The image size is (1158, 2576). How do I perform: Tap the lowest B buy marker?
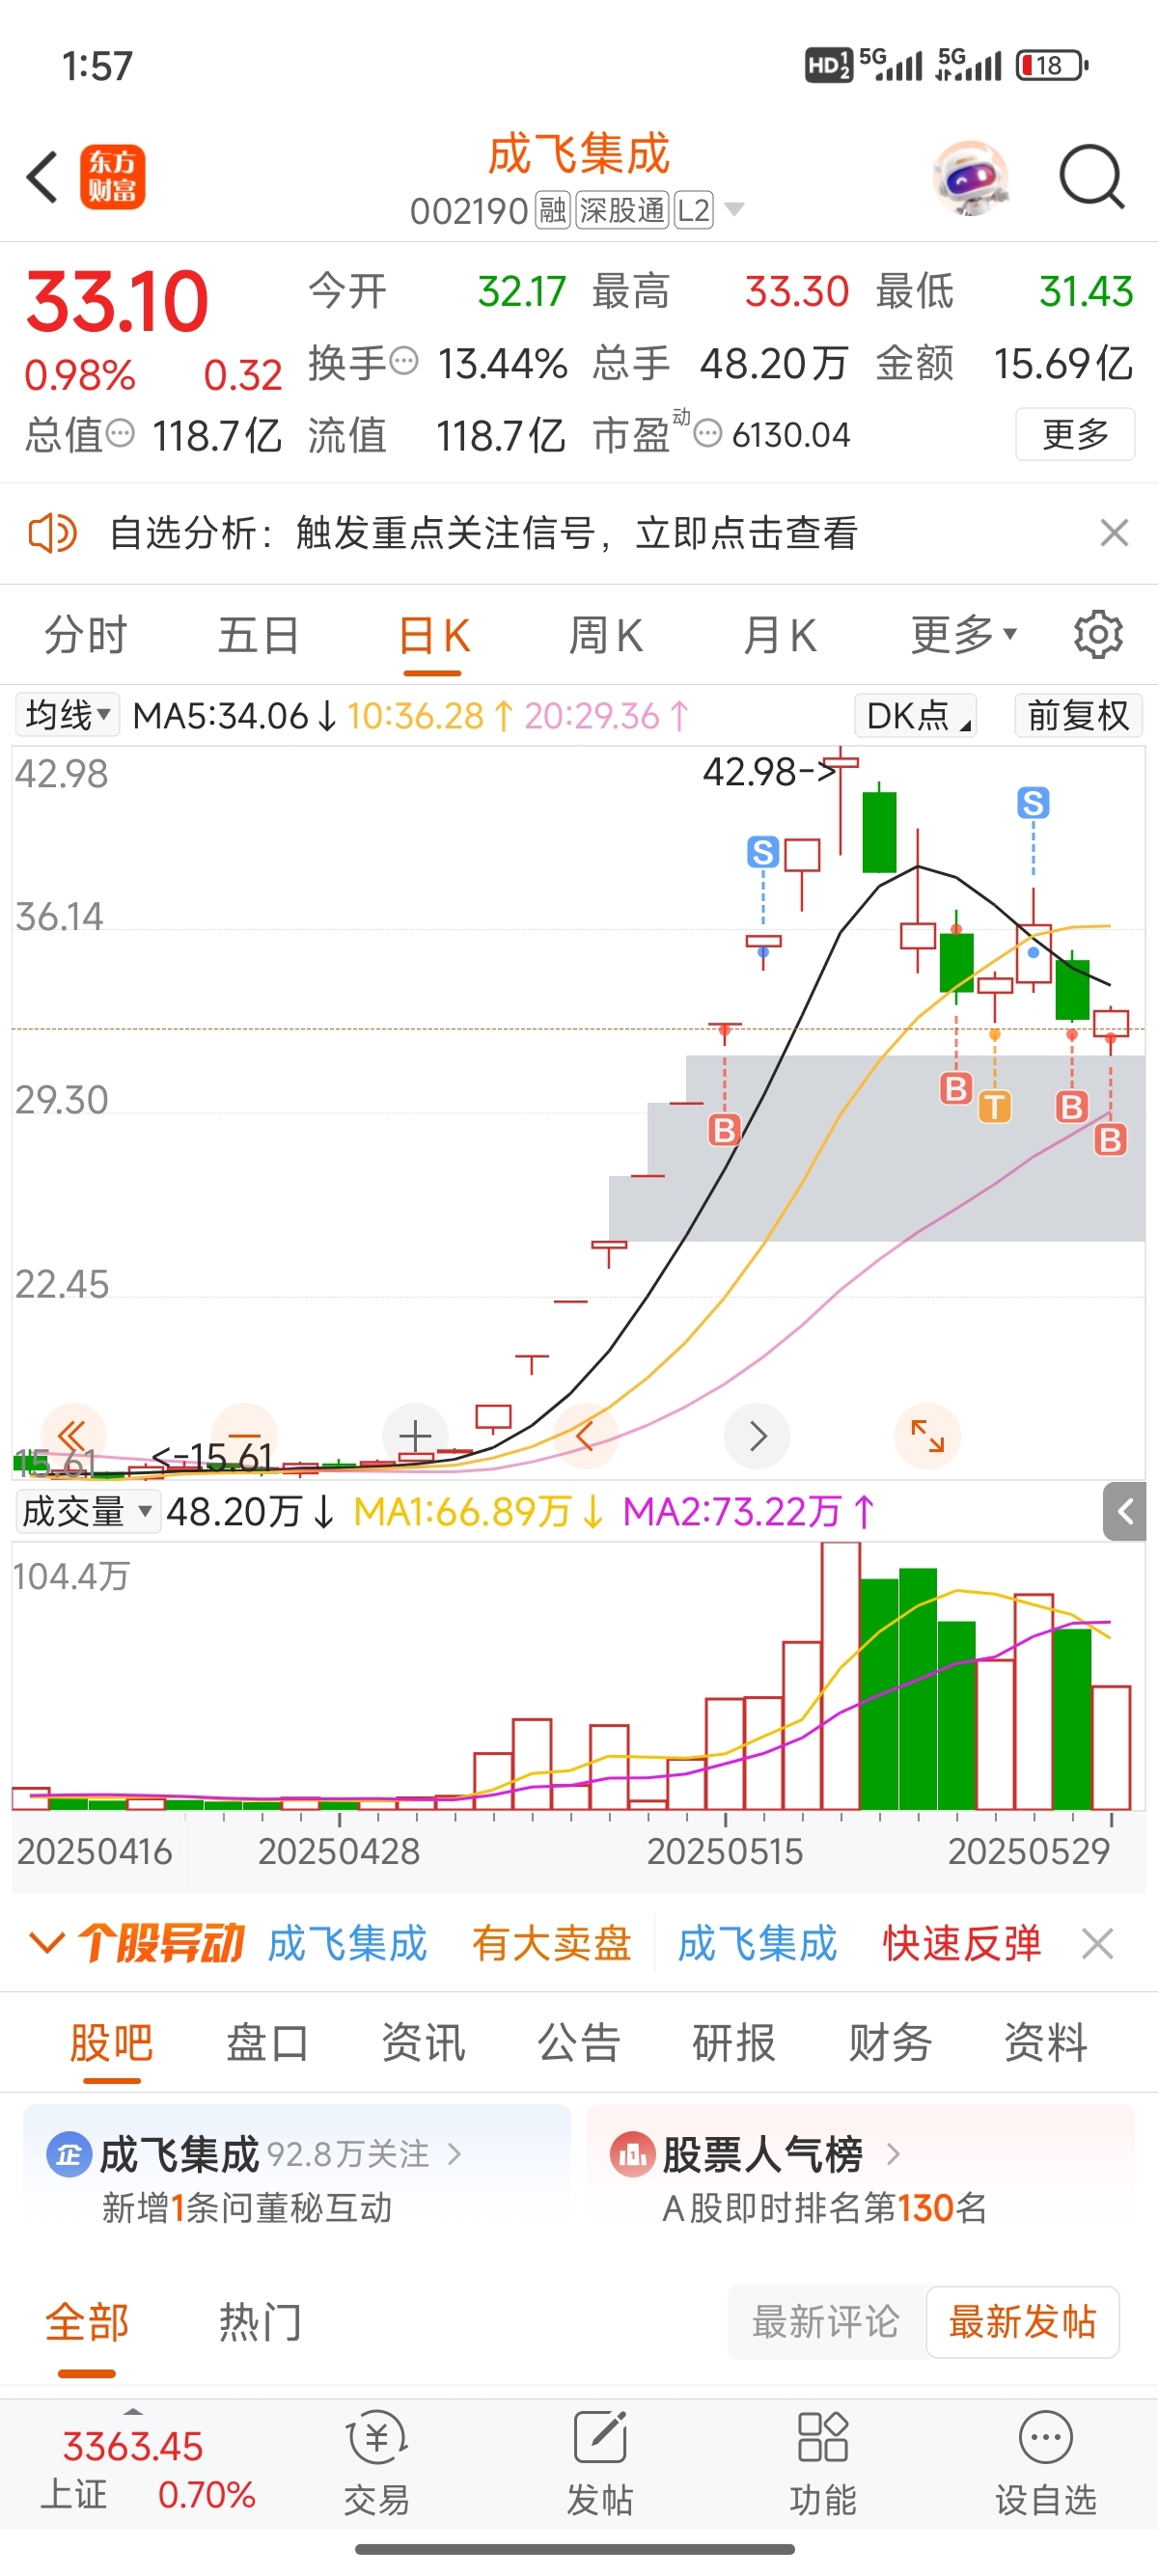point(1110,1139)
